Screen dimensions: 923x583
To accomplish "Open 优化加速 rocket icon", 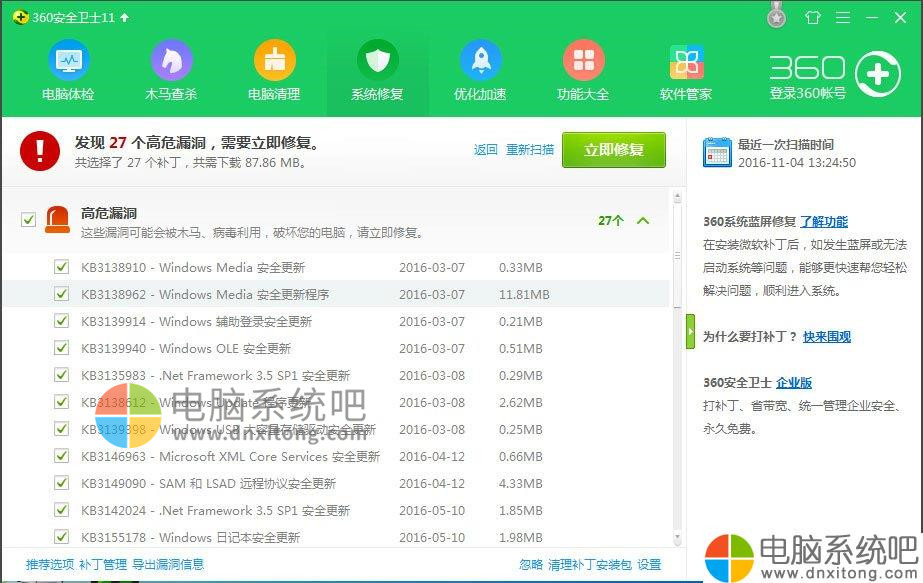I will point(480,60).
